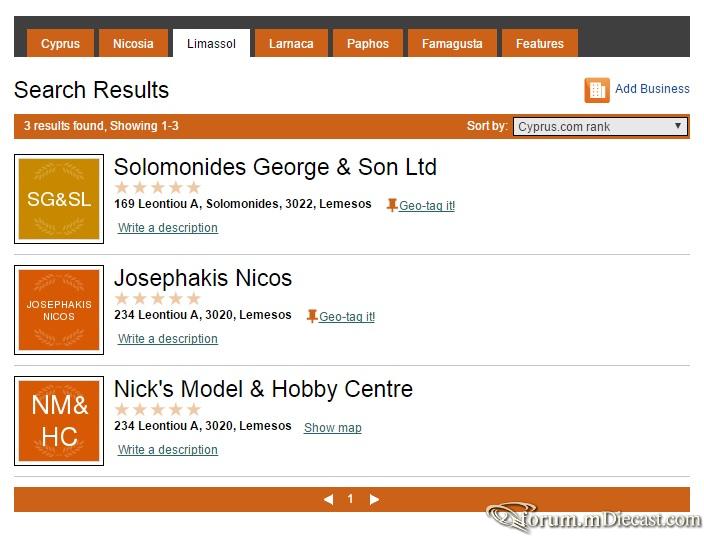Screen dimensions: 704x536
Task: Click the Add Business building icon
Action: [x=597, y=90]
